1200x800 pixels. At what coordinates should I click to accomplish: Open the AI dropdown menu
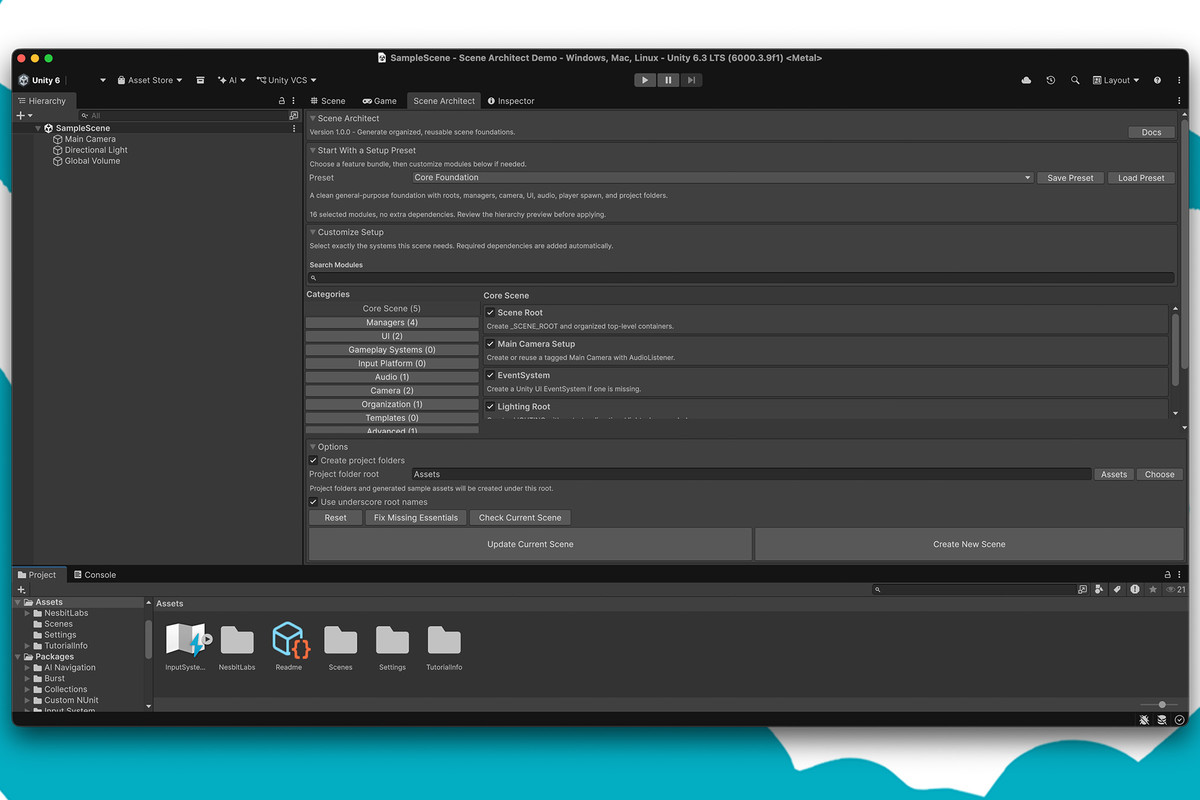(231, 80)
